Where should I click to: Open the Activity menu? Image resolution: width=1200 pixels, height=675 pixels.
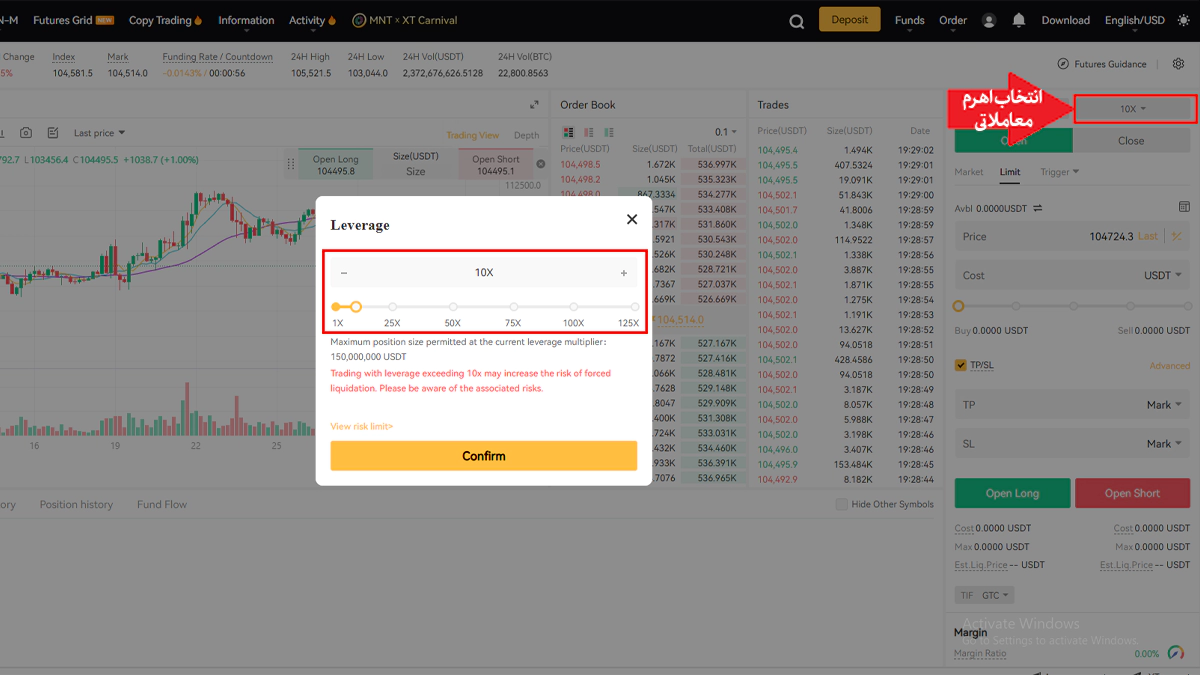tap(312, 20)
